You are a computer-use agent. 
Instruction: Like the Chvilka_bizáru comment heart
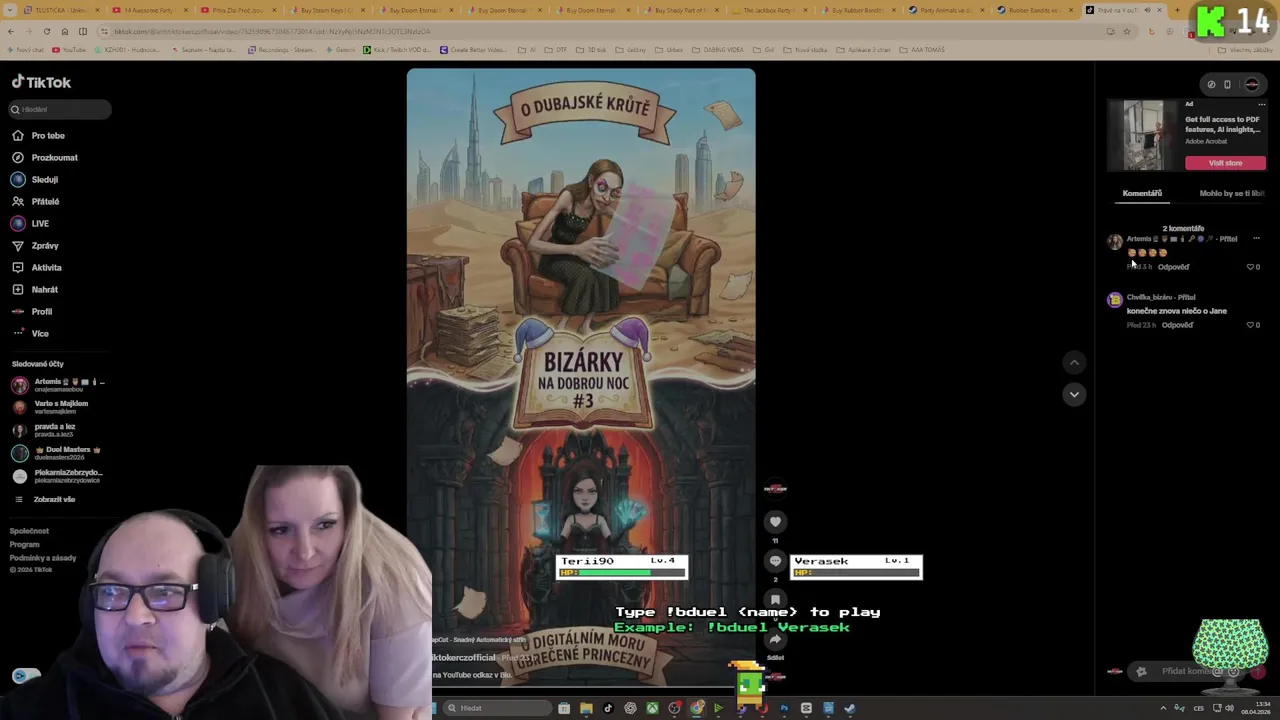(x=1250, y=325)
